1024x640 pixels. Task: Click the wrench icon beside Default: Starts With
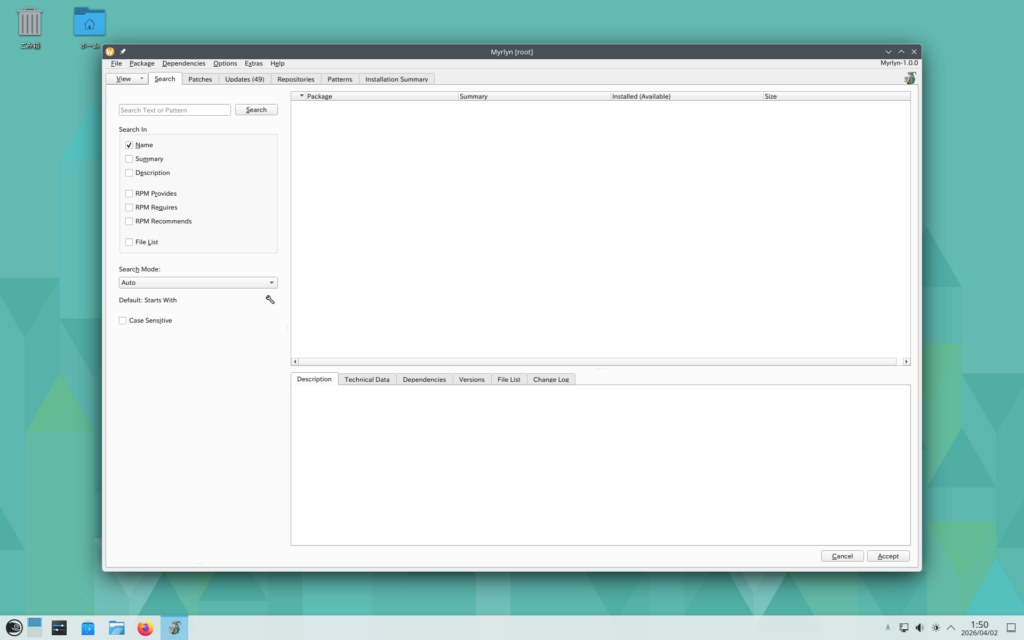point(270,299)
